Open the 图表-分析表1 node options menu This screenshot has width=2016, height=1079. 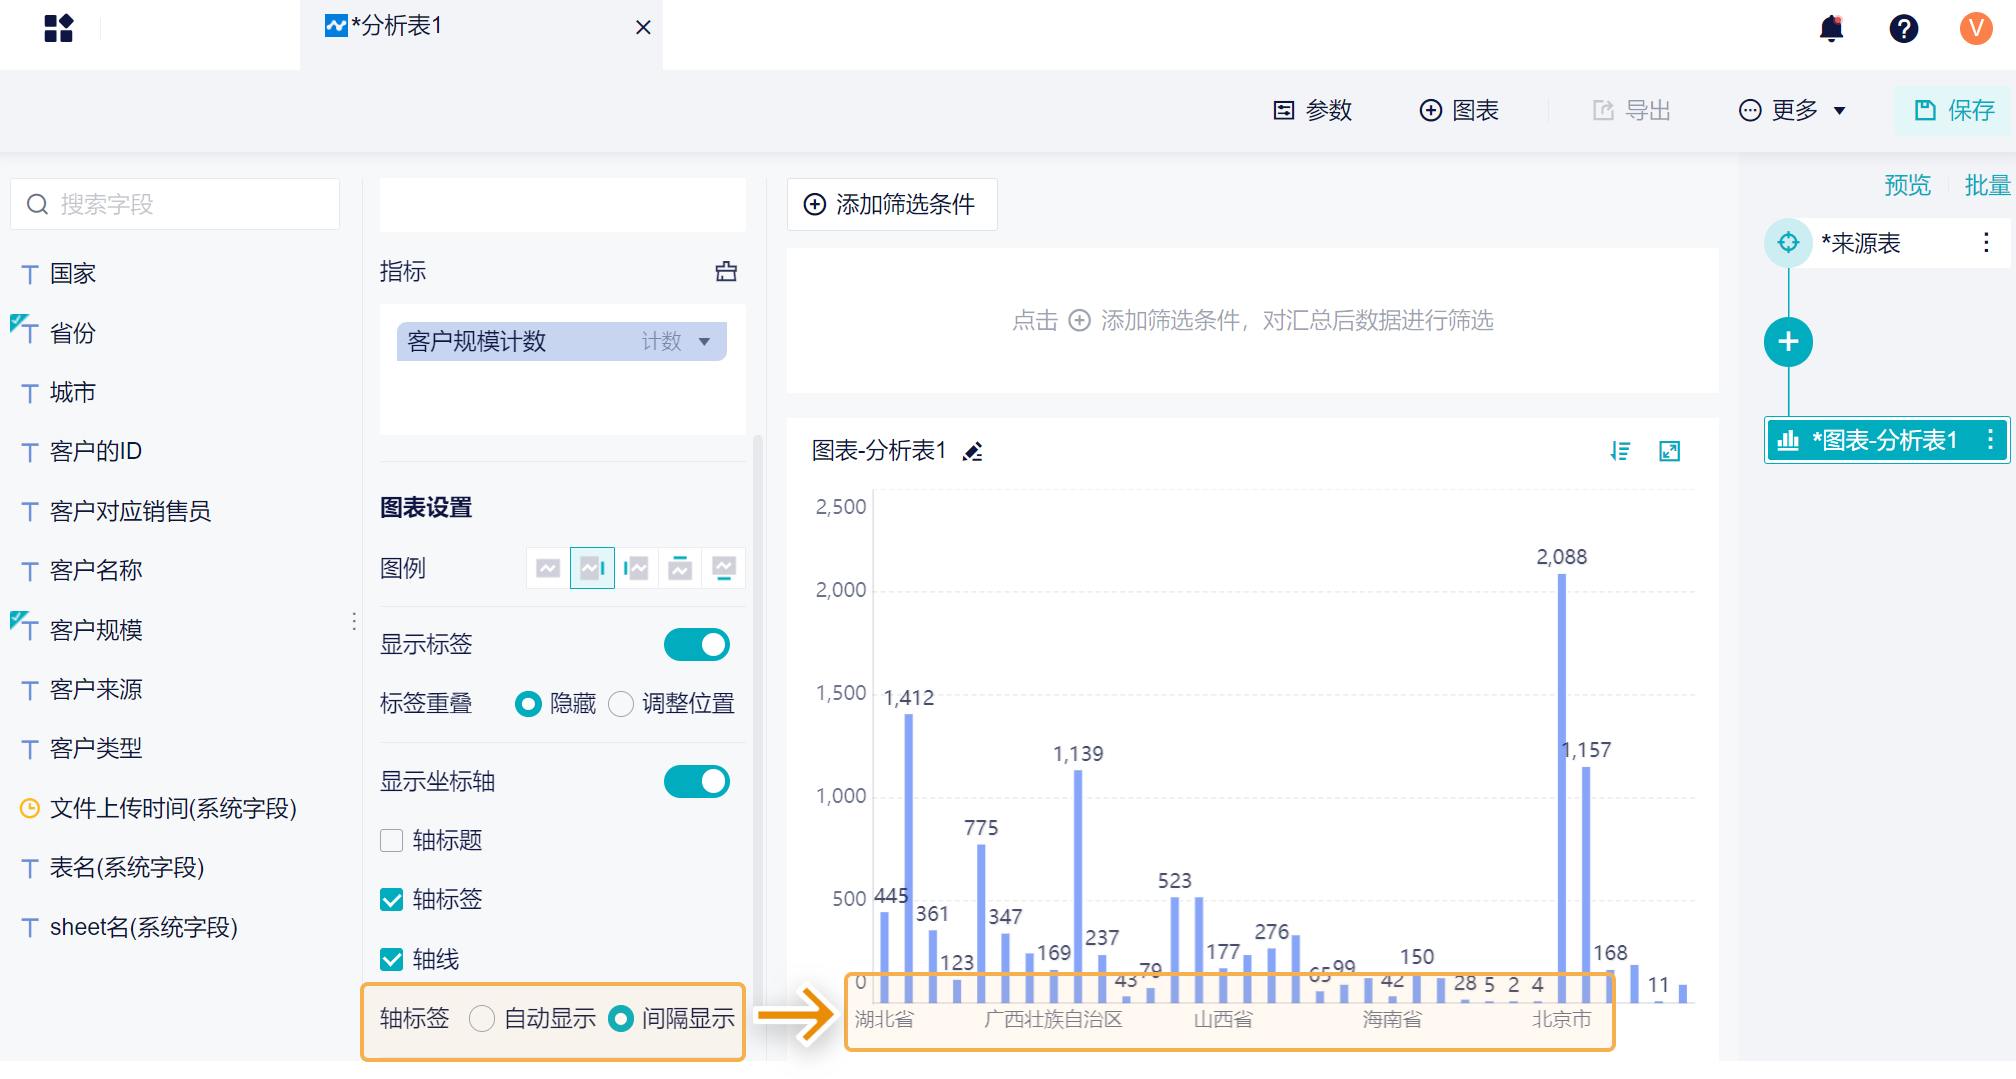[x=1990, y=440]
